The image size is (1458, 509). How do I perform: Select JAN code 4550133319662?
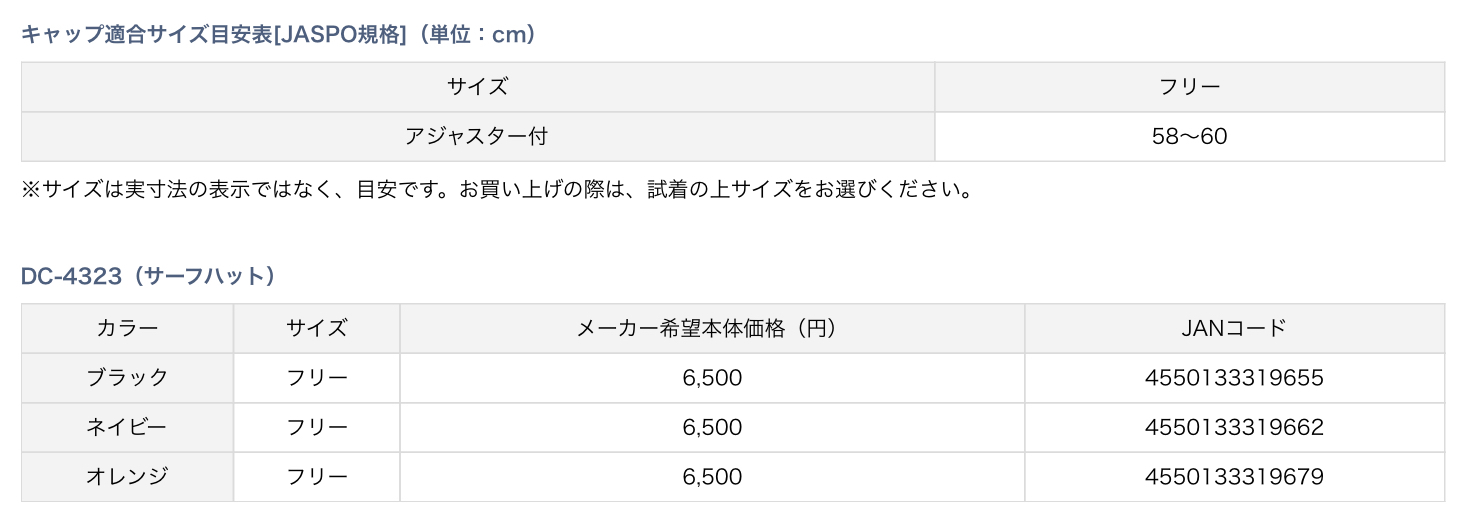[1234, 427]
